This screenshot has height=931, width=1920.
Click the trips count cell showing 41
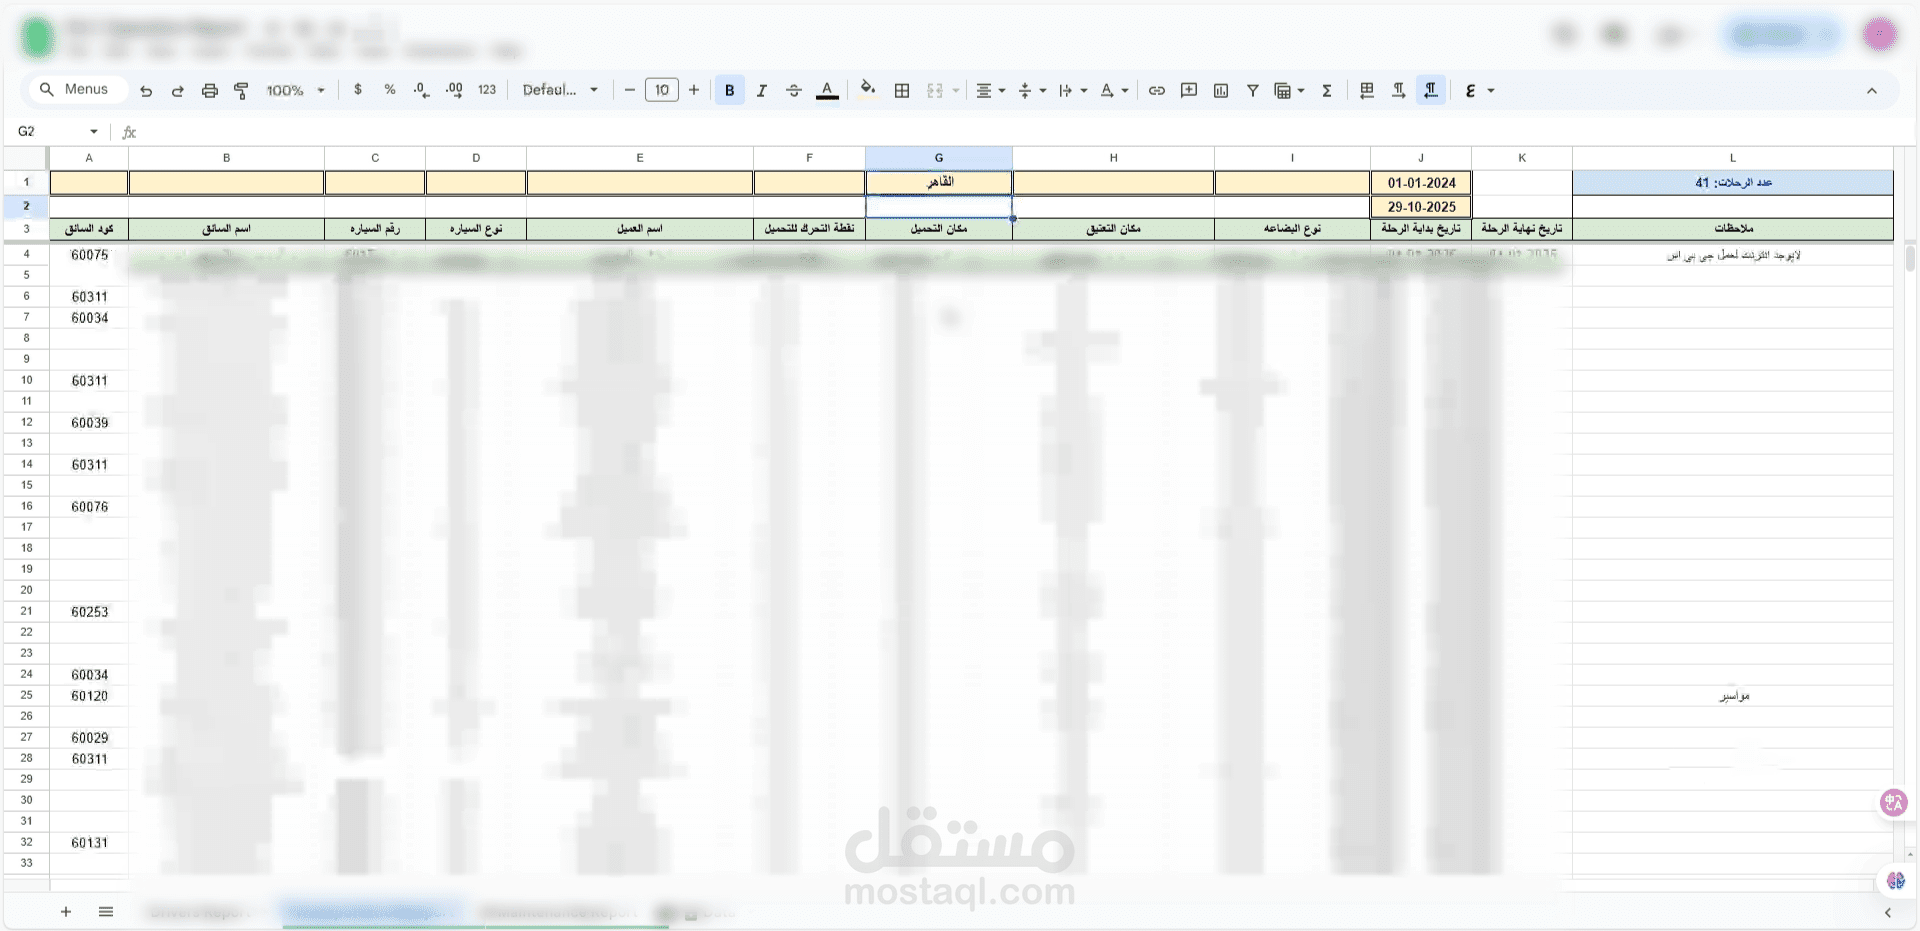(x=1733, y=183)
